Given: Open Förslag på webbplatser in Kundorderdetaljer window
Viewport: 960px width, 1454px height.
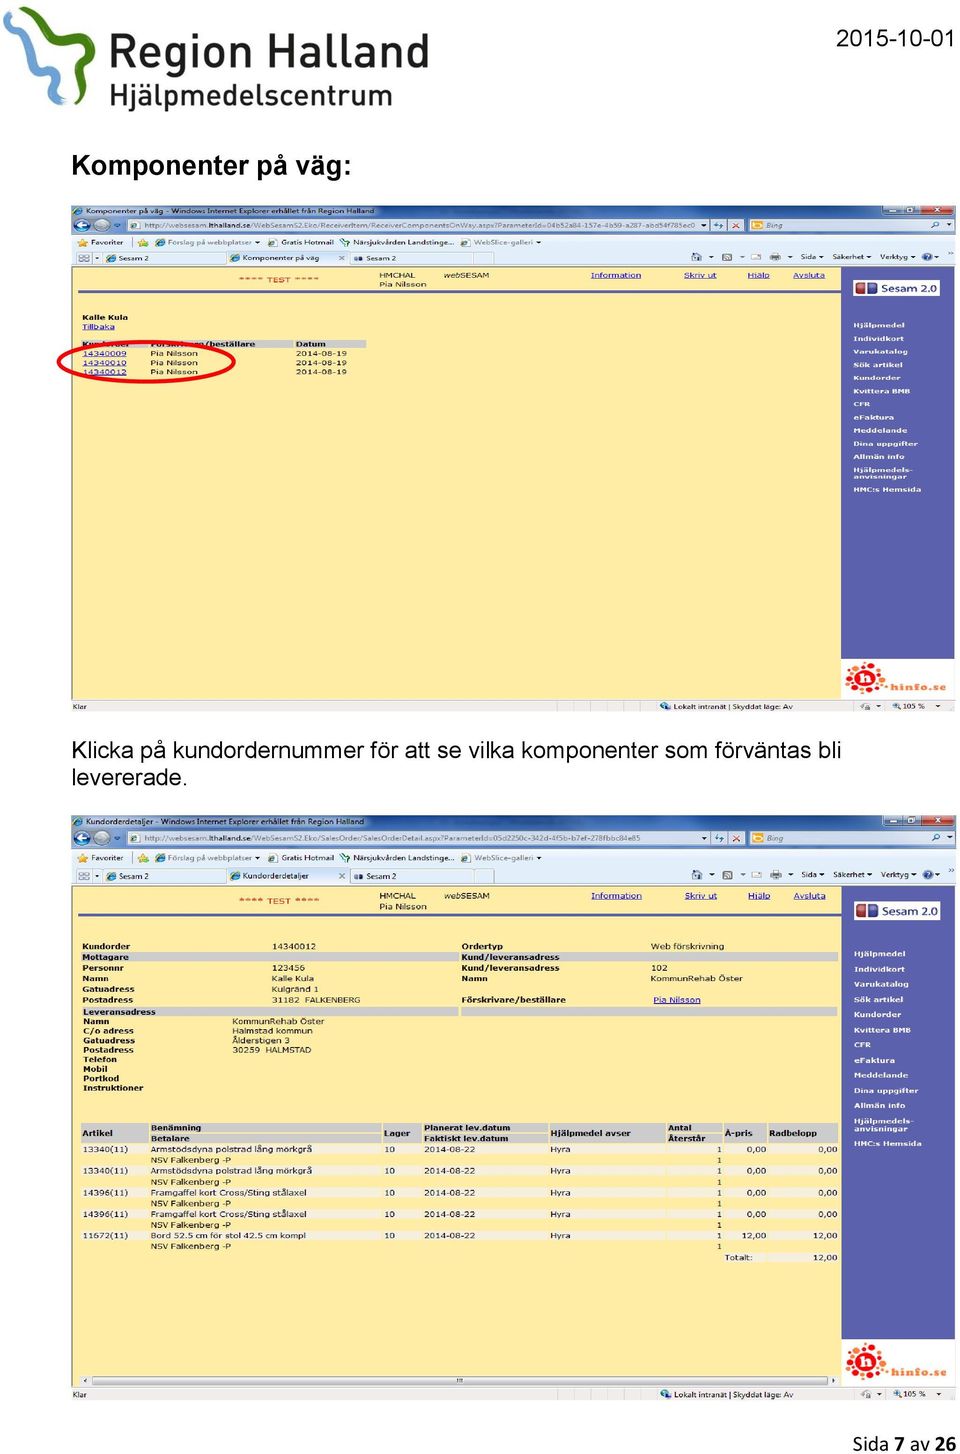Looking at the screenshot, I should pos(207,858).
